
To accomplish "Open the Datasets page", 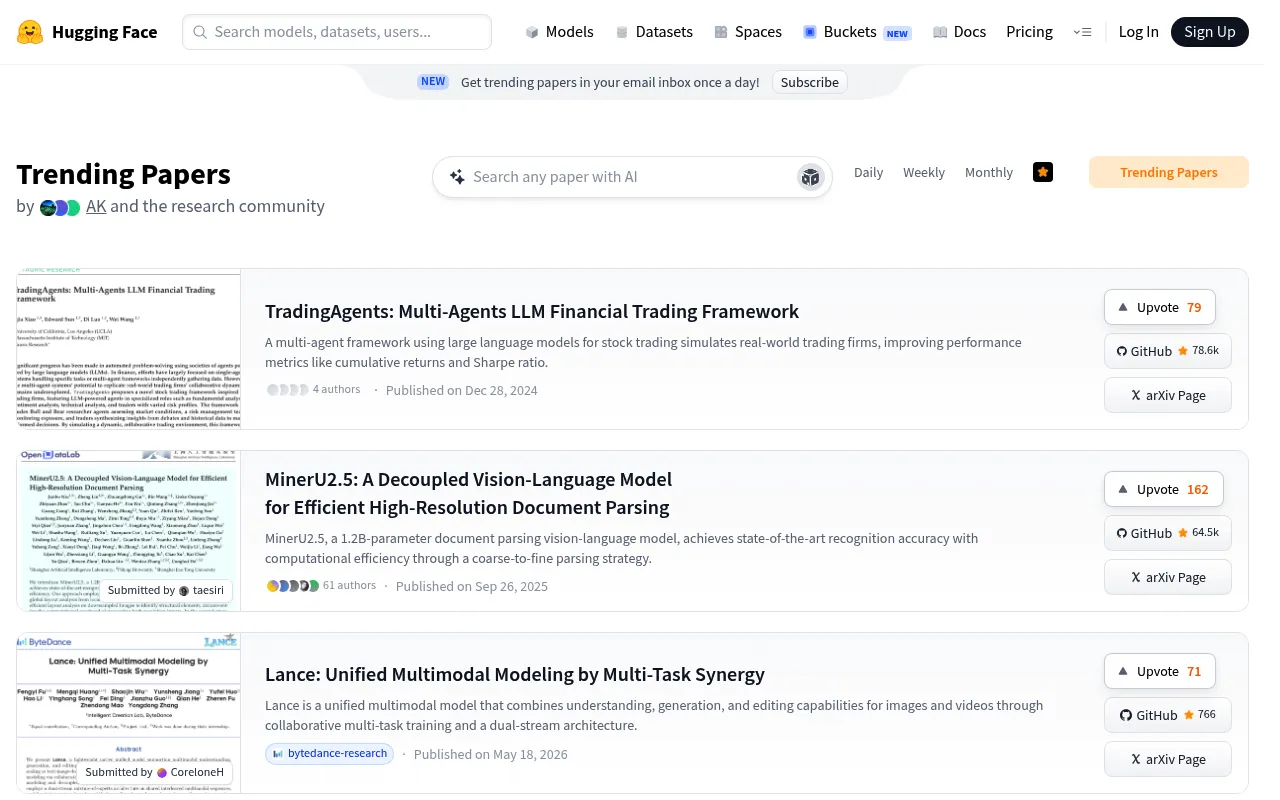I will tap(654, 32).
